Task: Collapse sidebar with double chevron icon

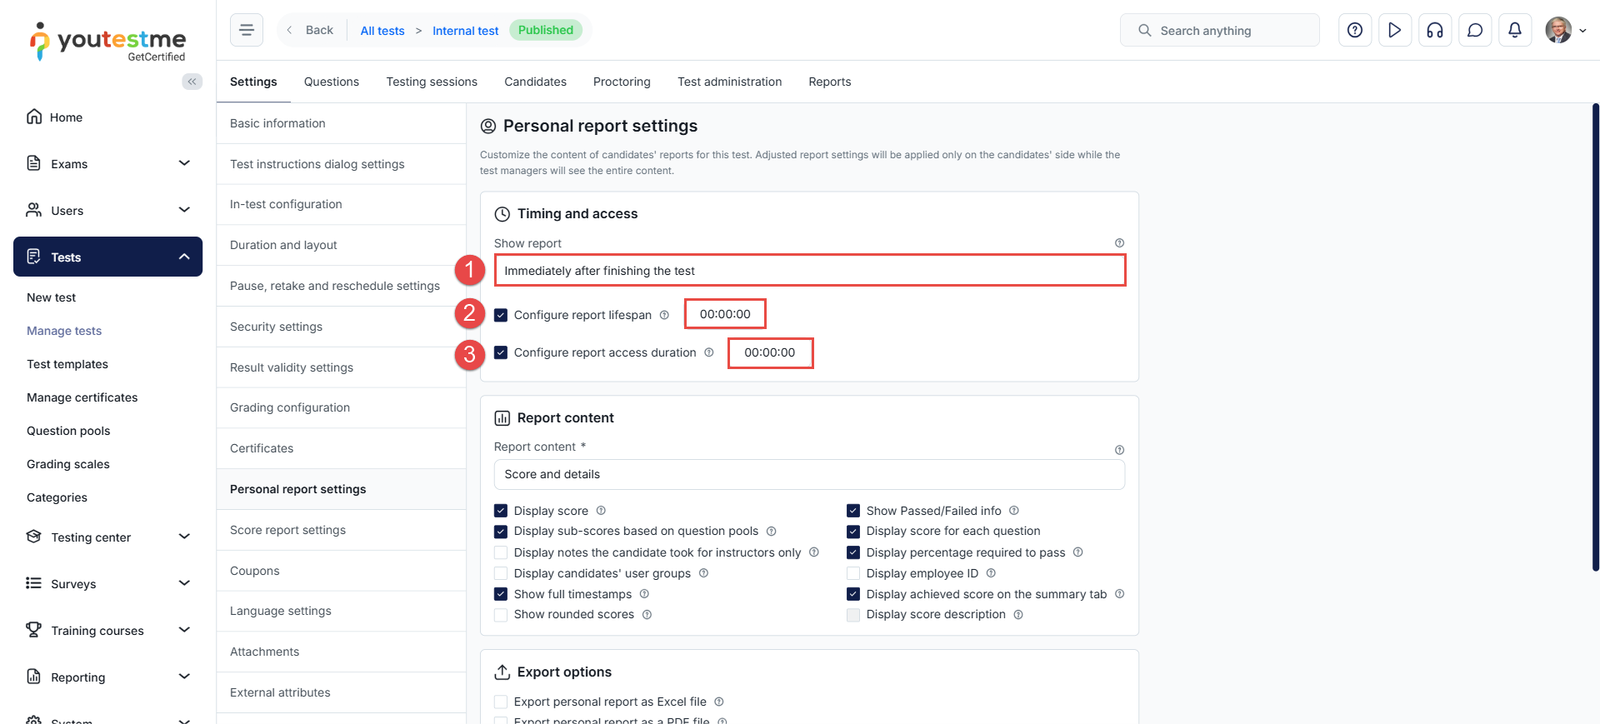Action: [192, 82]
